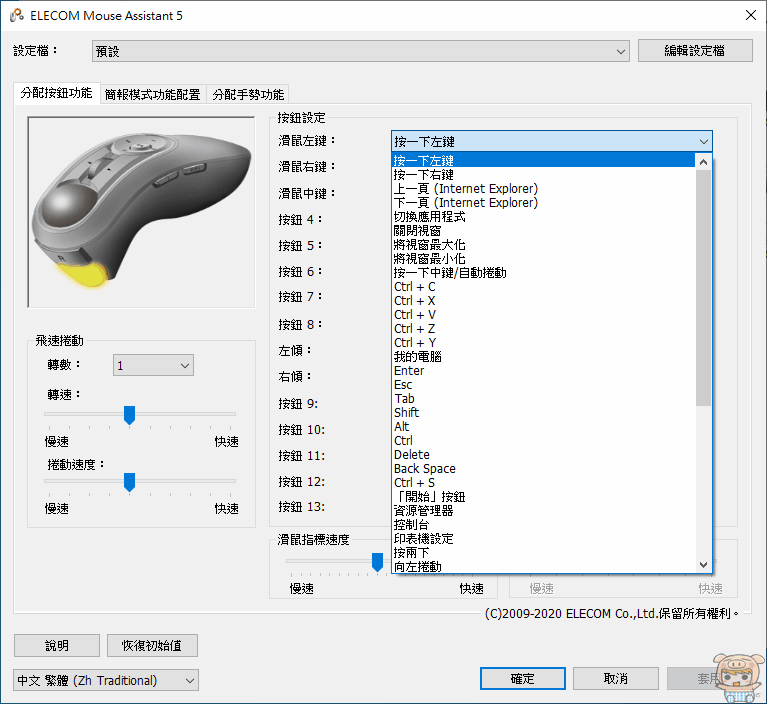Click the 滑鼠指標速度 slider handle

[377, 562]
